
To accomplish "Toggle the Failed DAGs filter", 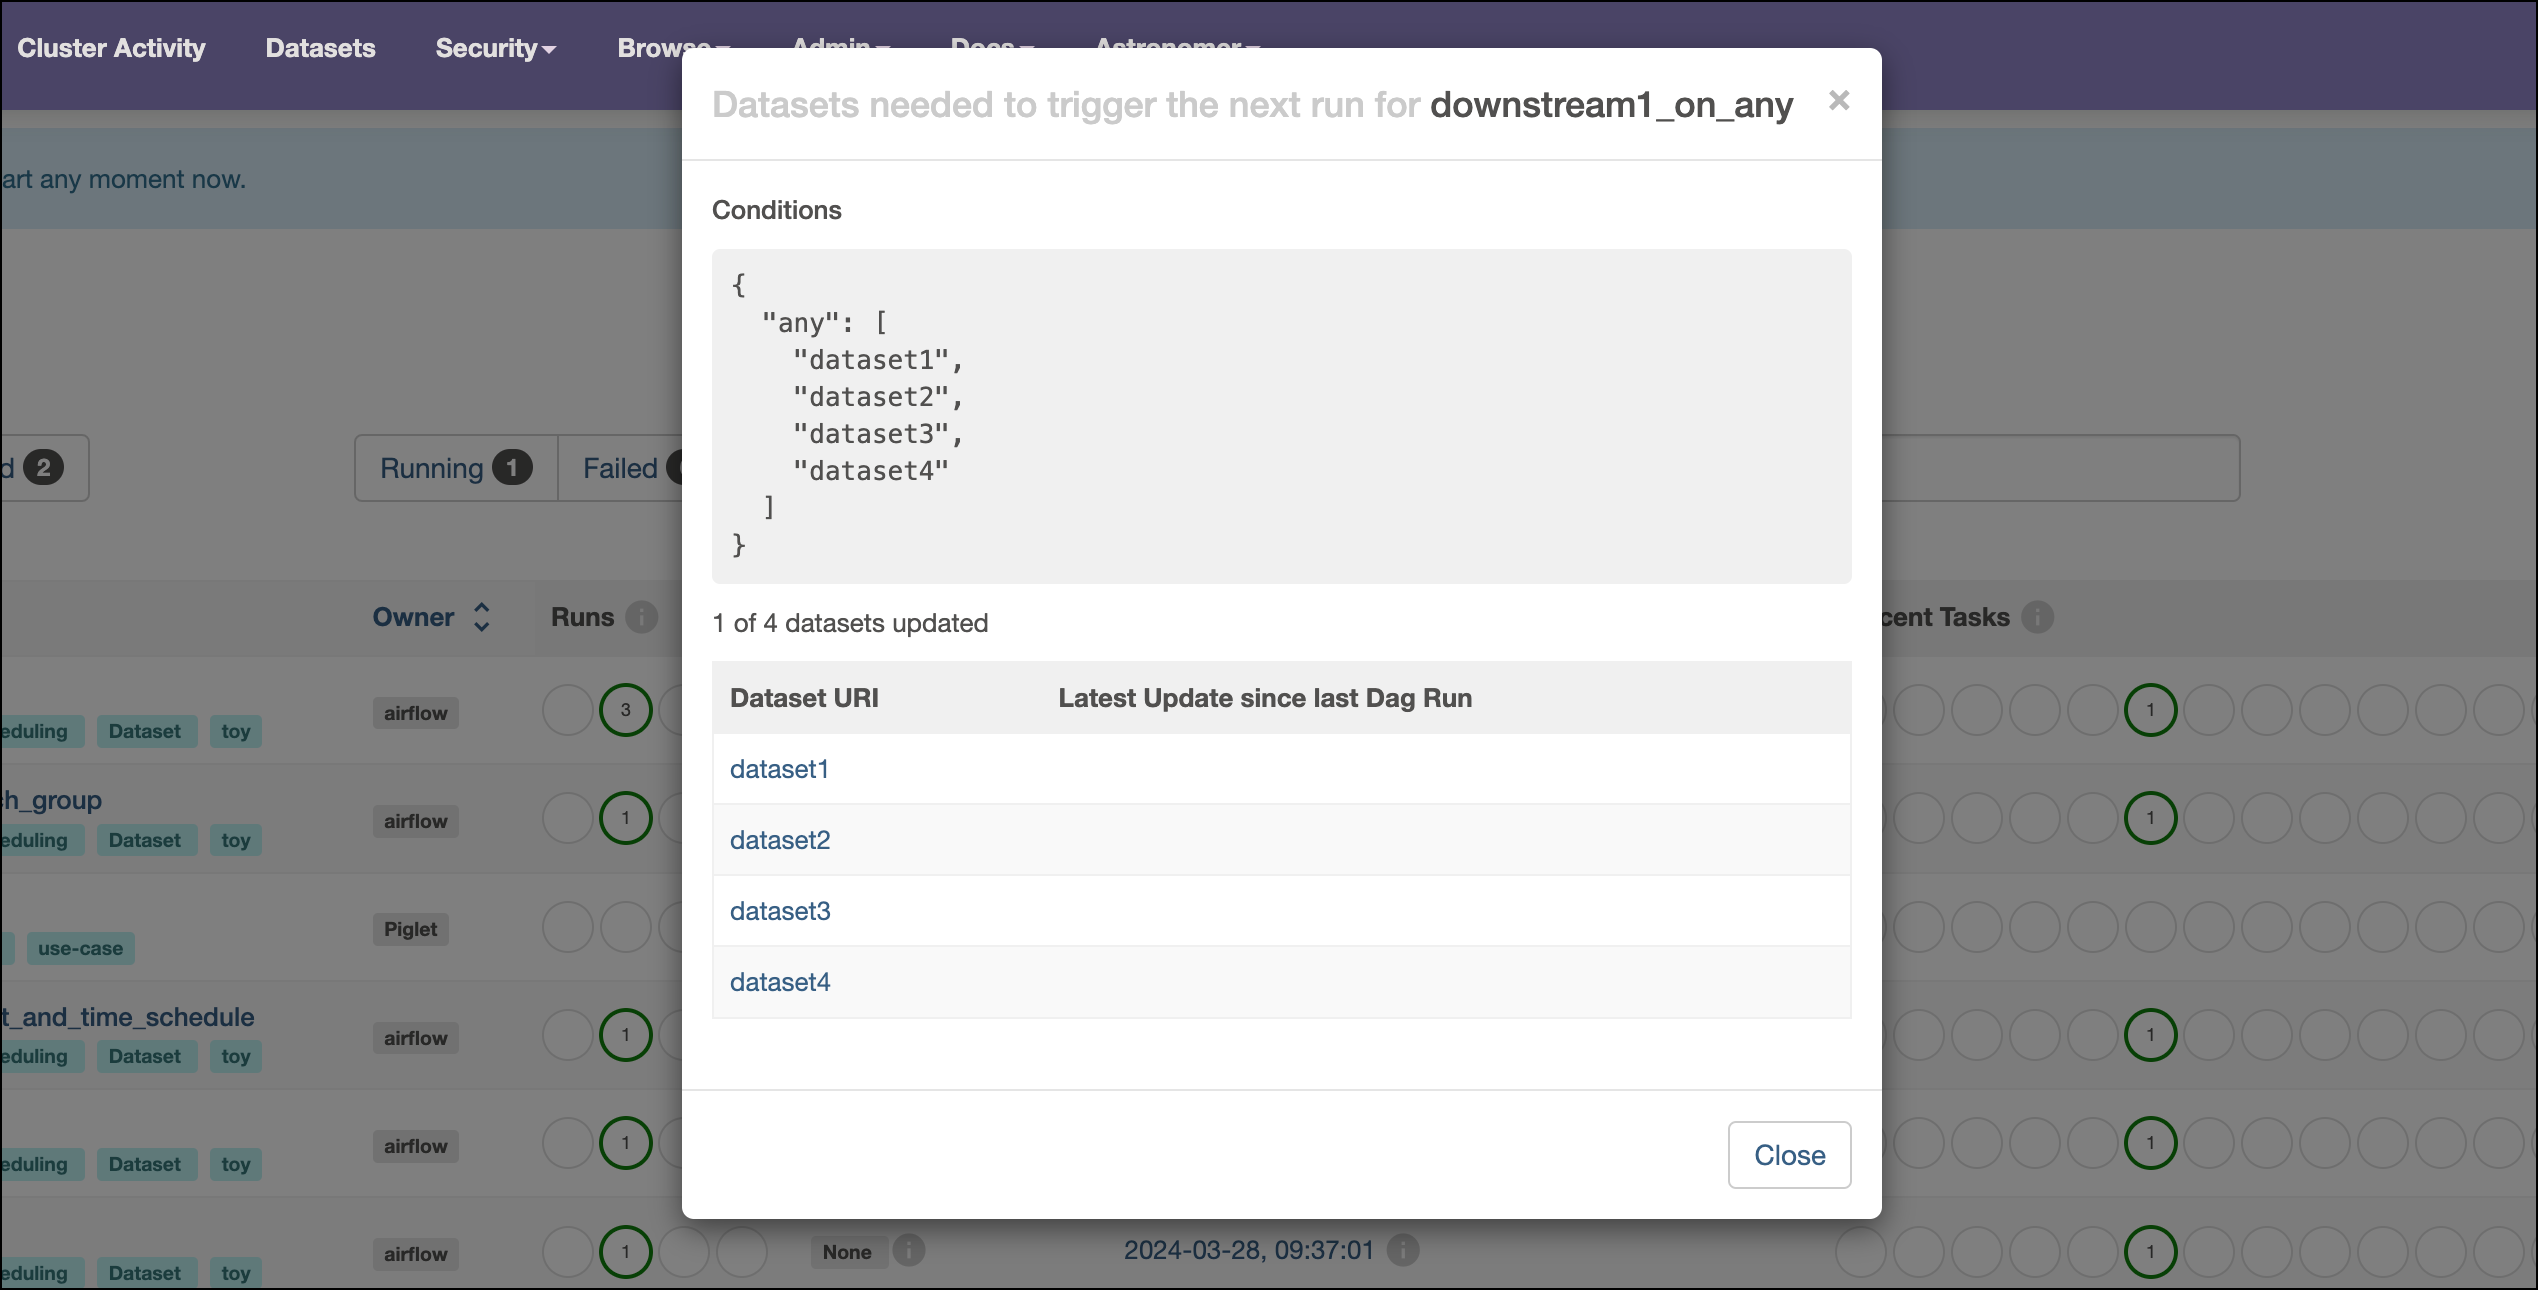I will (x=620, y=467).
